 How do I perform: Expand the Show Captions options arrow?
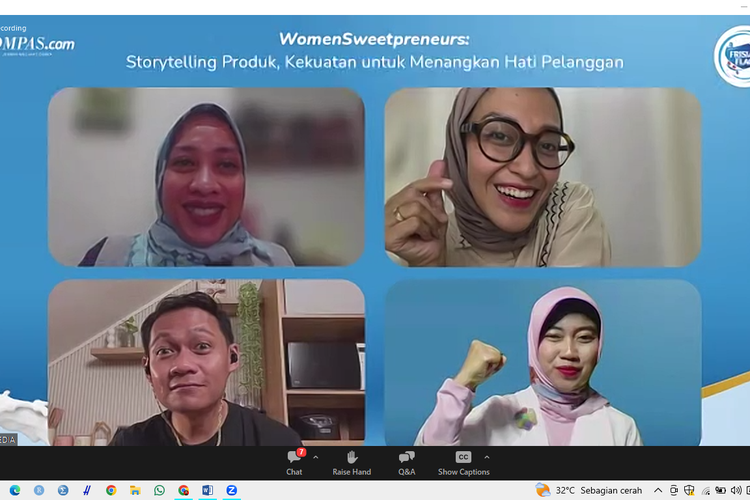[x=487, y=457]
